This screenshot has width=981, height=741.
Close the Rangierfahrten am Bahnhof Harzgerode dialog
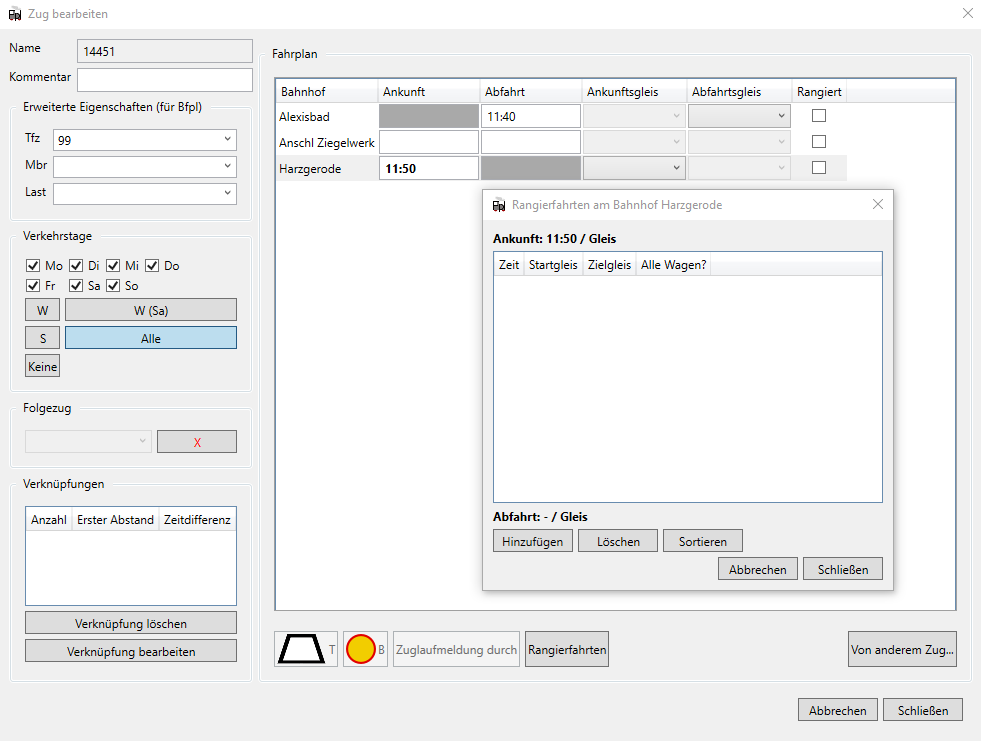tap(878, 204)
